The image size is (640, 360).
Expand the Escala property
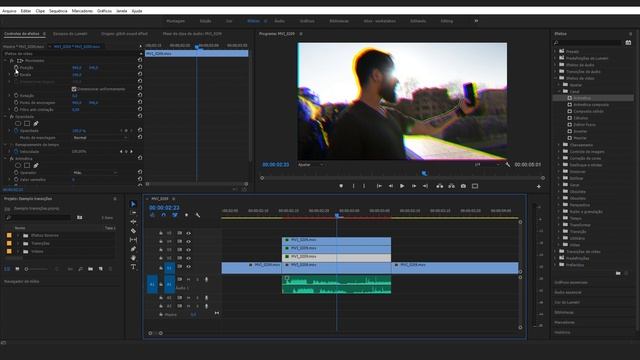point(9,75)
